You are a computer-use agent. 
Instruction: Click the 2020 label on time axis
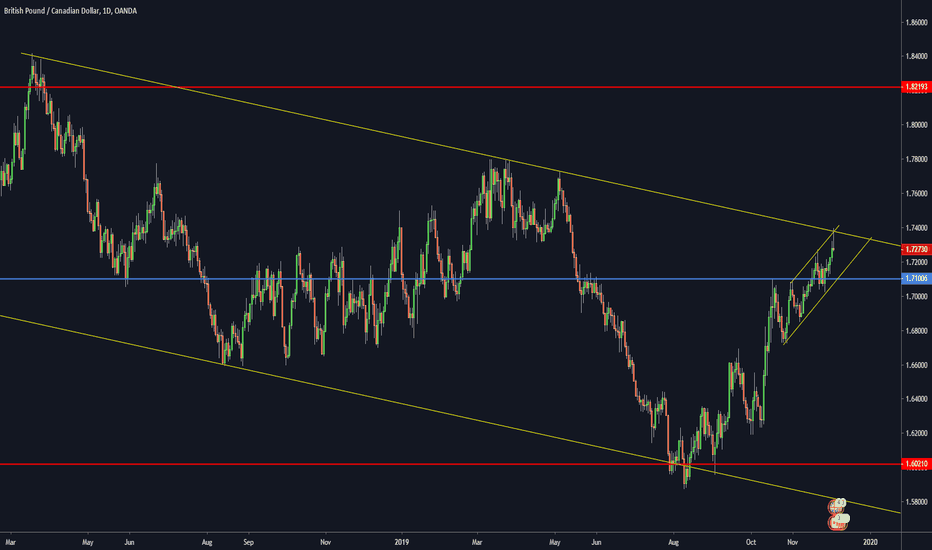[868, 541]
